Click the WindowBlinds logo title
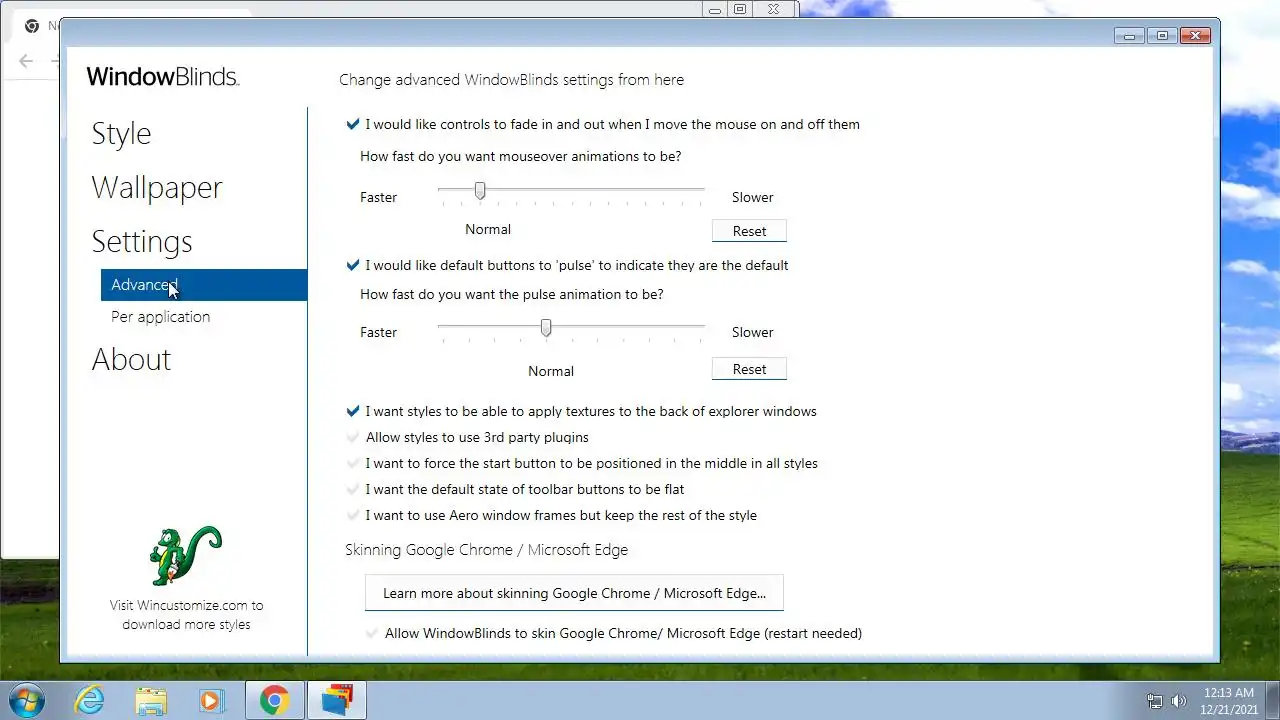This screenshot has width=1280, height=720. pos(163,77)
